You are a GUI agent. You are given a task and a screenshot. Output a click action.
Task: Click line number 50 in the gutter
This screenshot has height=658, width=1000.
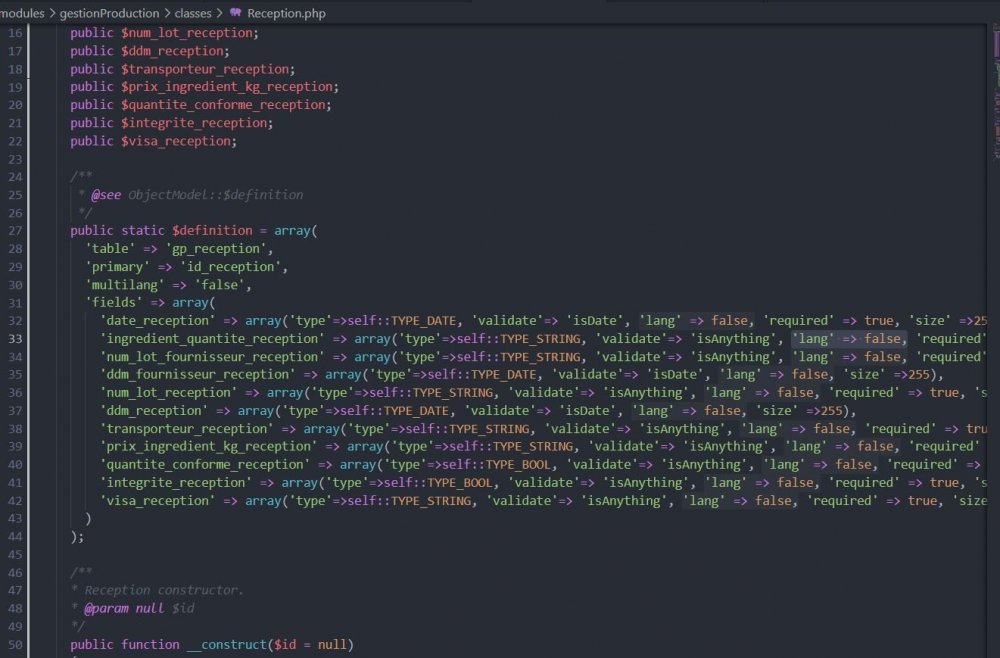pos(15,645)
